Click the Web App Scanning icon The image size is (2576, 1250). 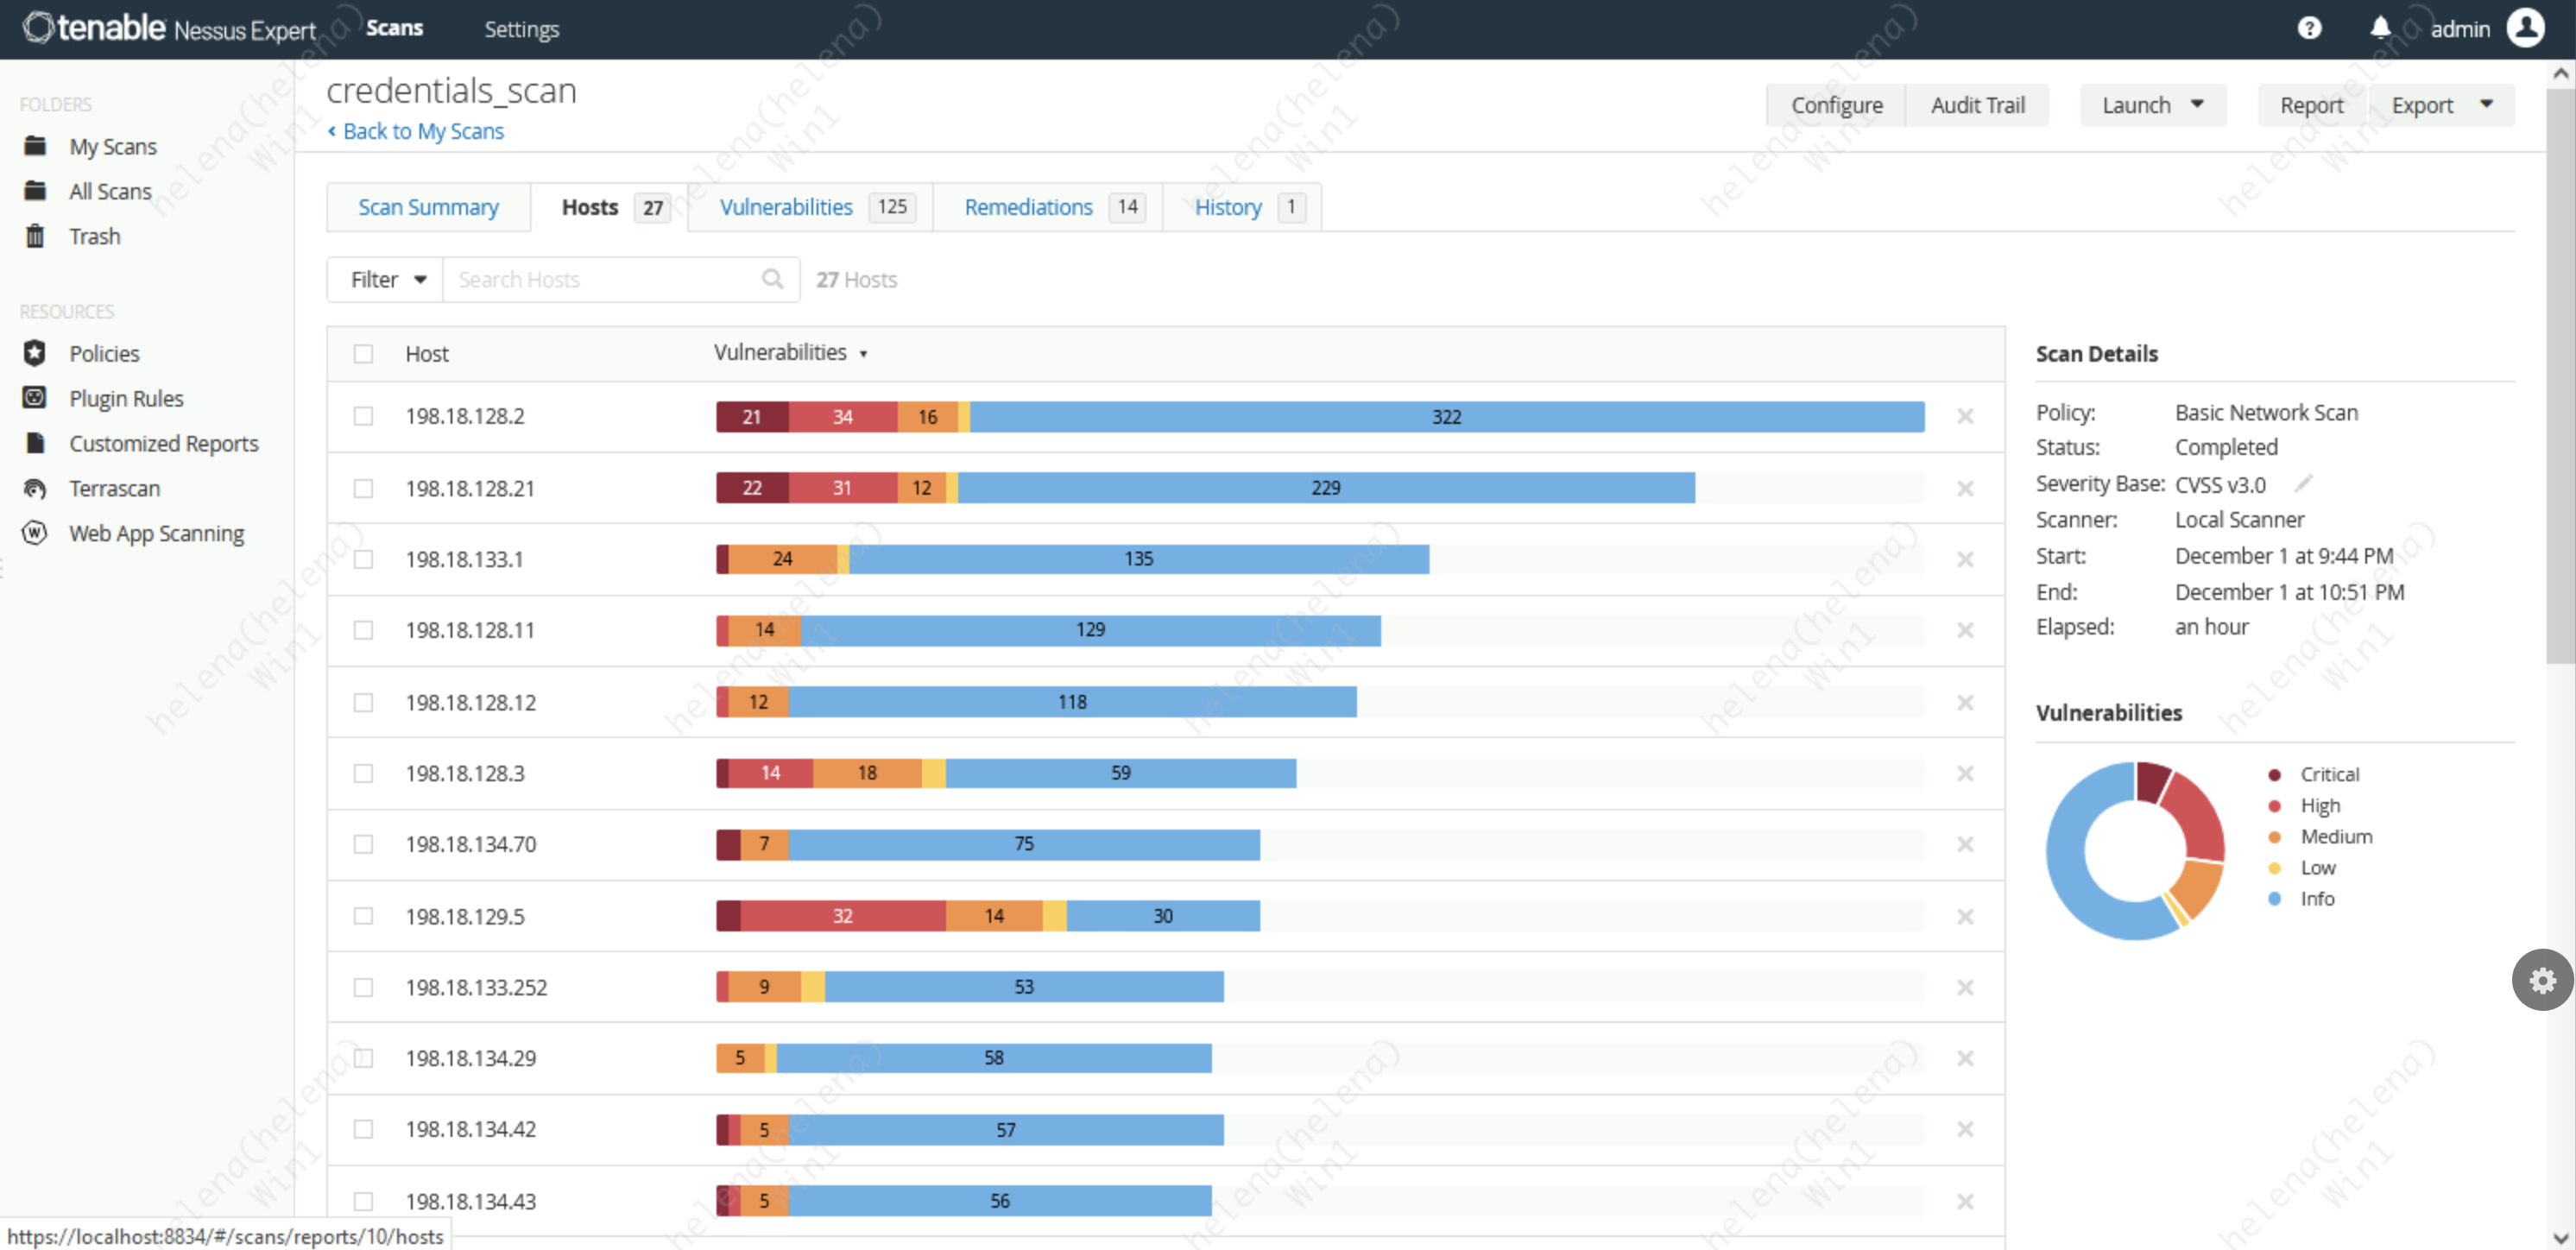(x=35, y=533)
